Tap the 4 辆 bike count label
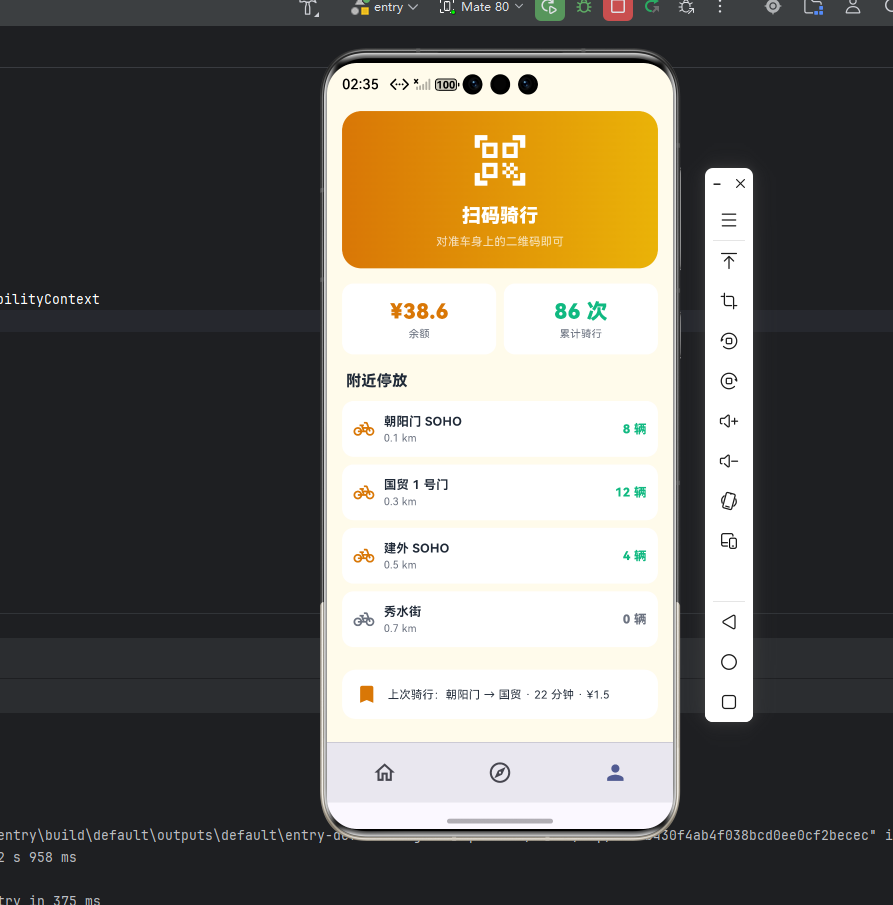 [634, 556]
